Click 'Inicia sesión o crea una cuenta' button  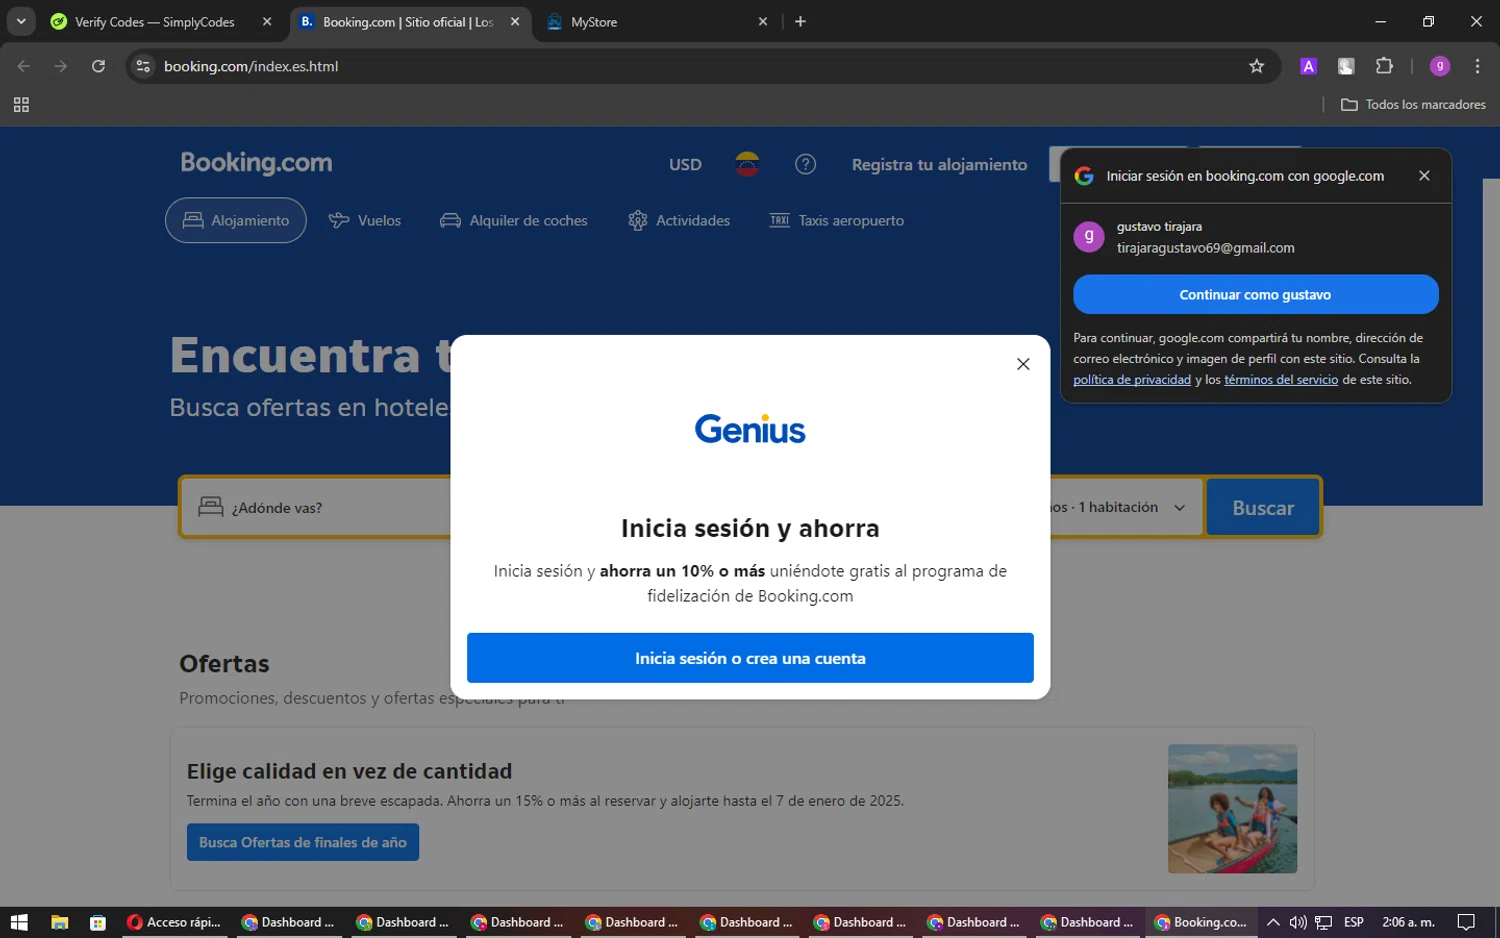point(750,658)
